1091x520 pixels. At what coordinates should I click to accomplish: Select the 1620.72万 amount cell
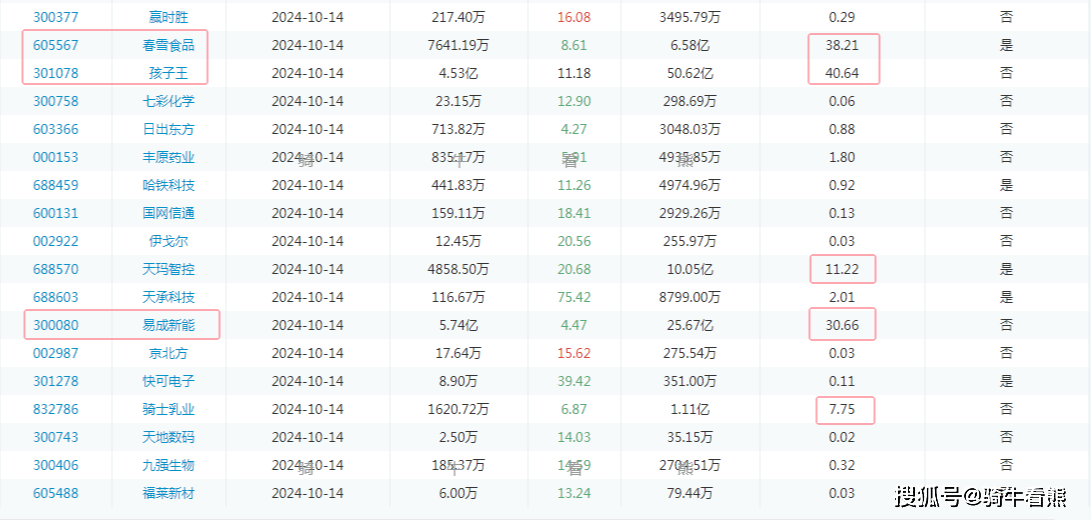459,409
